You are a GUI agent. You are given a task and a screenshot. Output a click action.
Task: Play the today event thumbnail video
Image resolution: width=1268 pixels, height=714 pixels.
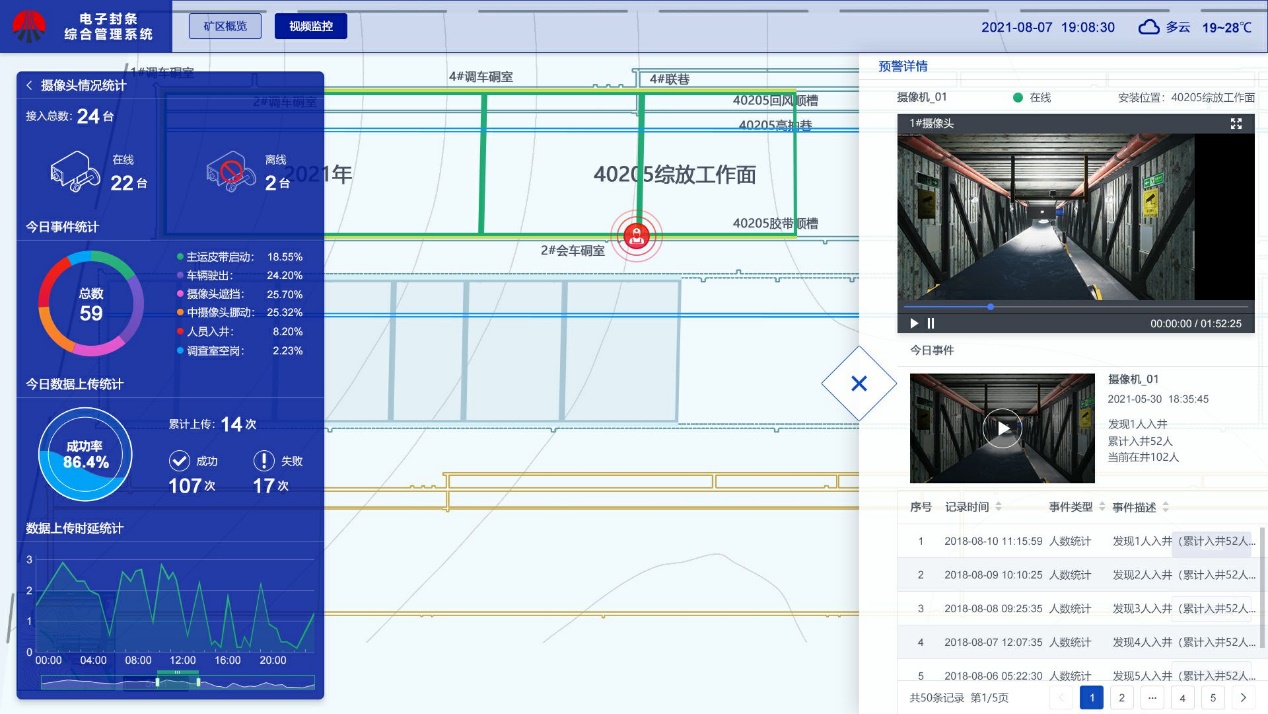pos(1002,428)
